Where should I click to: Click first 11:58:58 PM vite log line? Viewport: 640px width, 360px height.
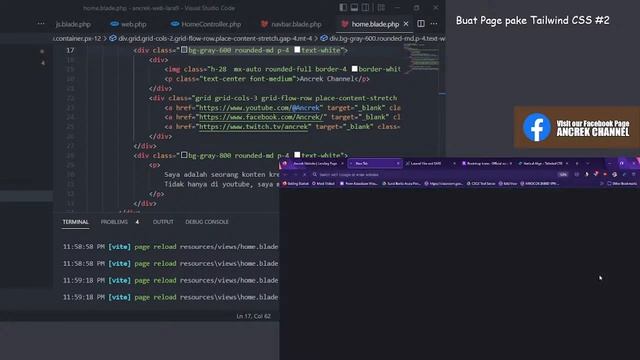tap(170, 247)
